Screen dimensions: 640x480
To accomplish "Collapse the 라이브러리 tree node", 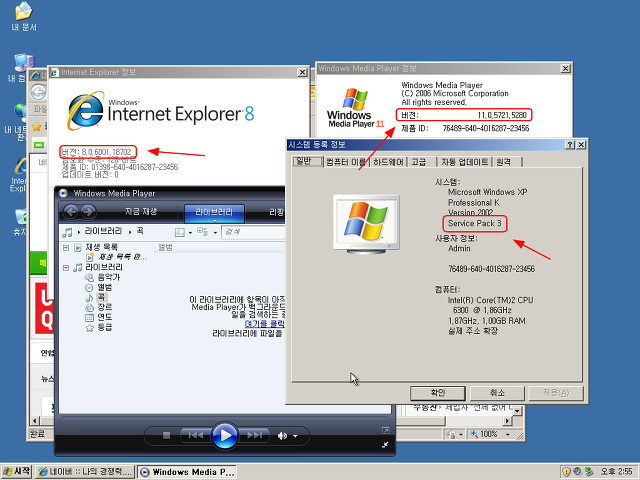I will point(65,268).
